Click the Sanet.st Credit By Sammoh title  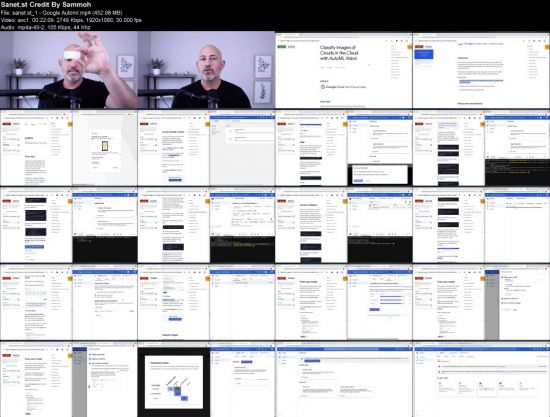tap(46, 5)
